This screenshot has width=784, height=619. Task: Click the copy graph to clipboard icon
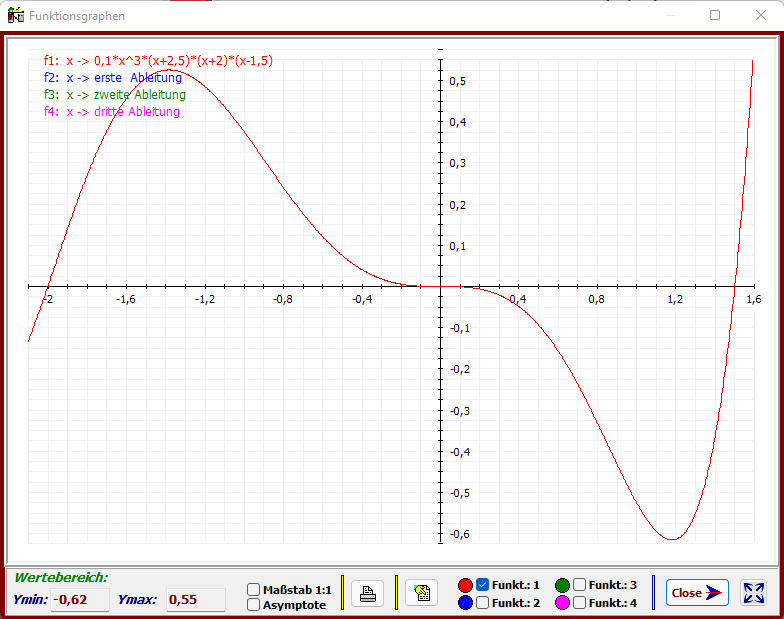[421, 593]
